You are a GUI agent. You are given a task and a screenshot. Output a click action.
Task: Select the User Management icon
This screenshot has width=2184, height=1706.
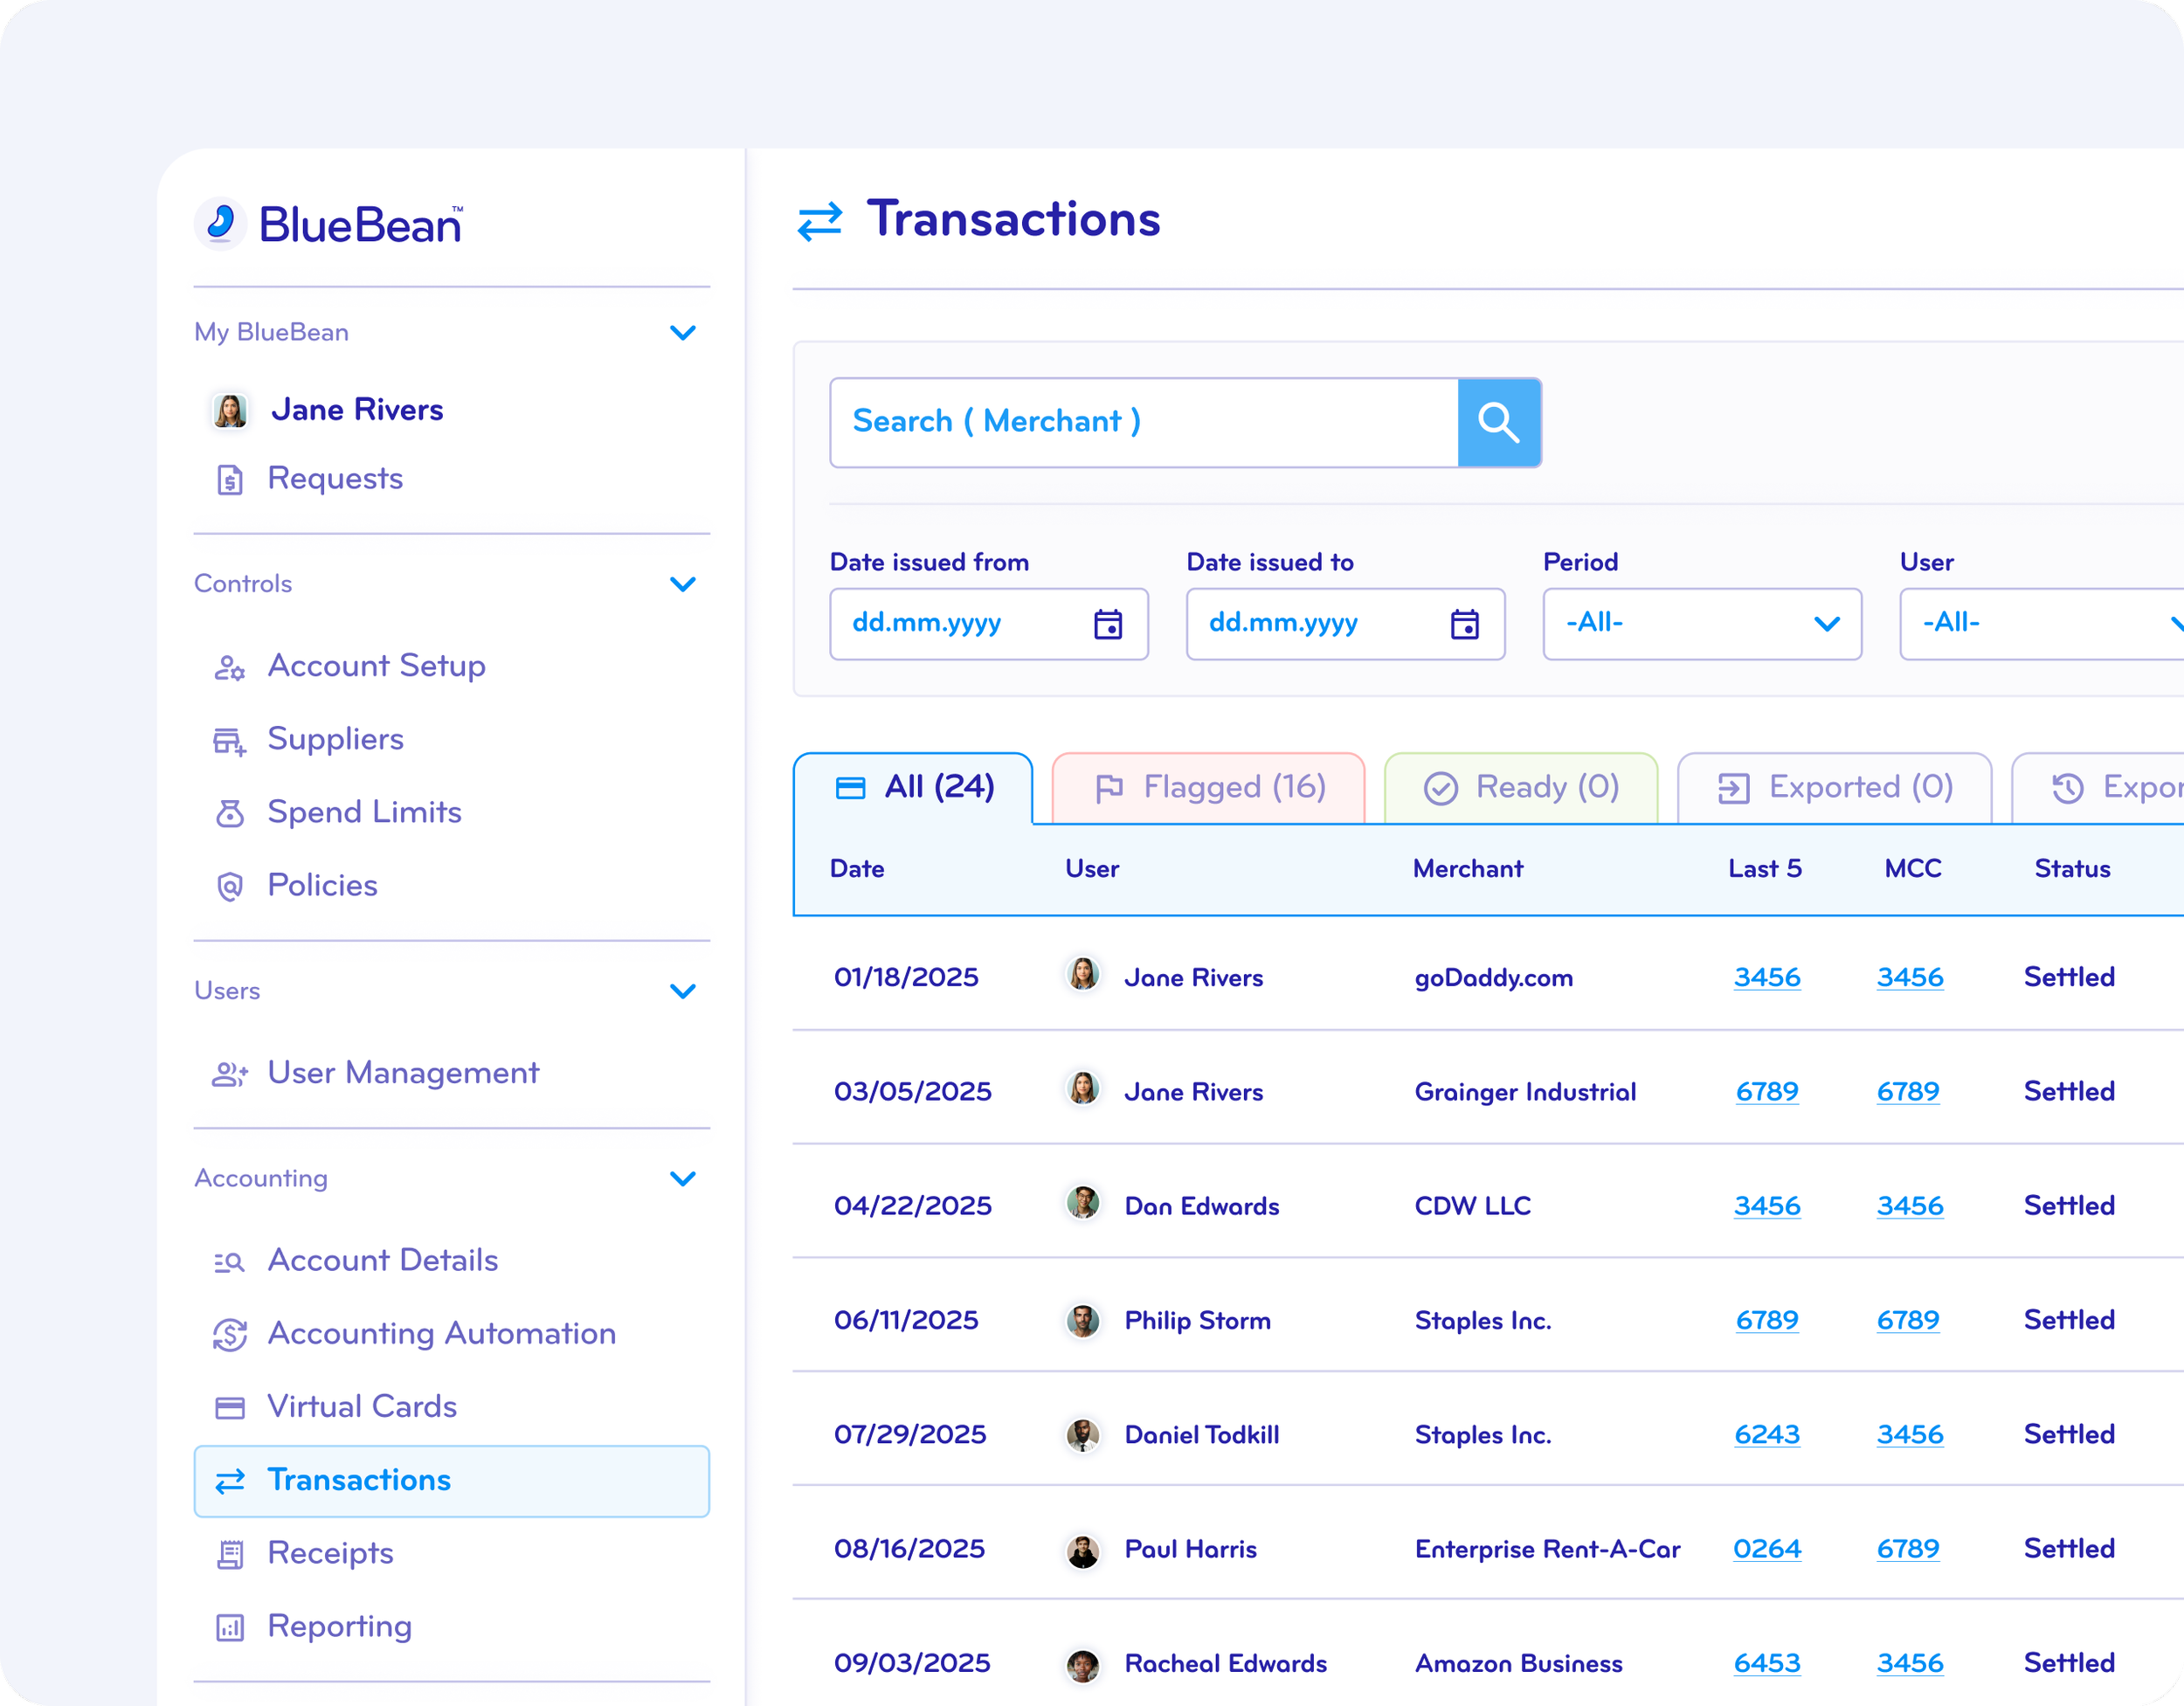tap(230, 1073)
